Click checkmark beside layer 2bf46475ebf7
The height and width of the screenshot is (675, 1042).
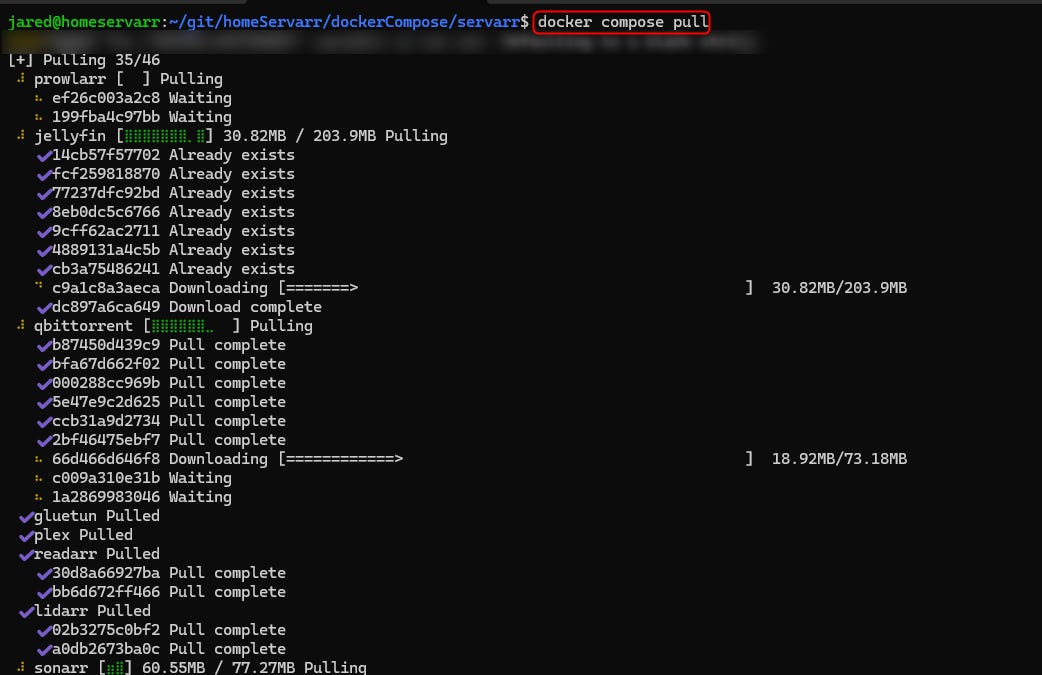pos(44,440)
